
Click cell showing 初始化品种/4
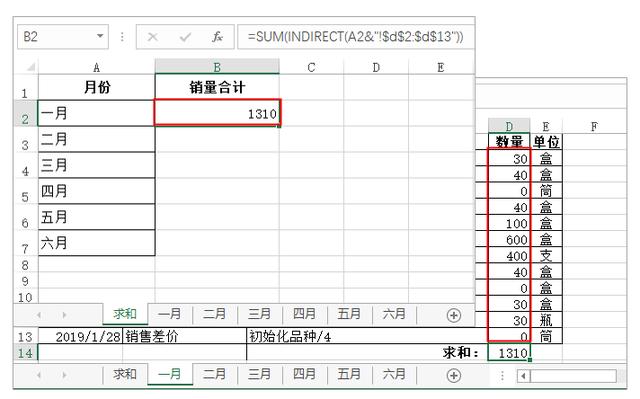pyautogui.click(x=367, y=337)
